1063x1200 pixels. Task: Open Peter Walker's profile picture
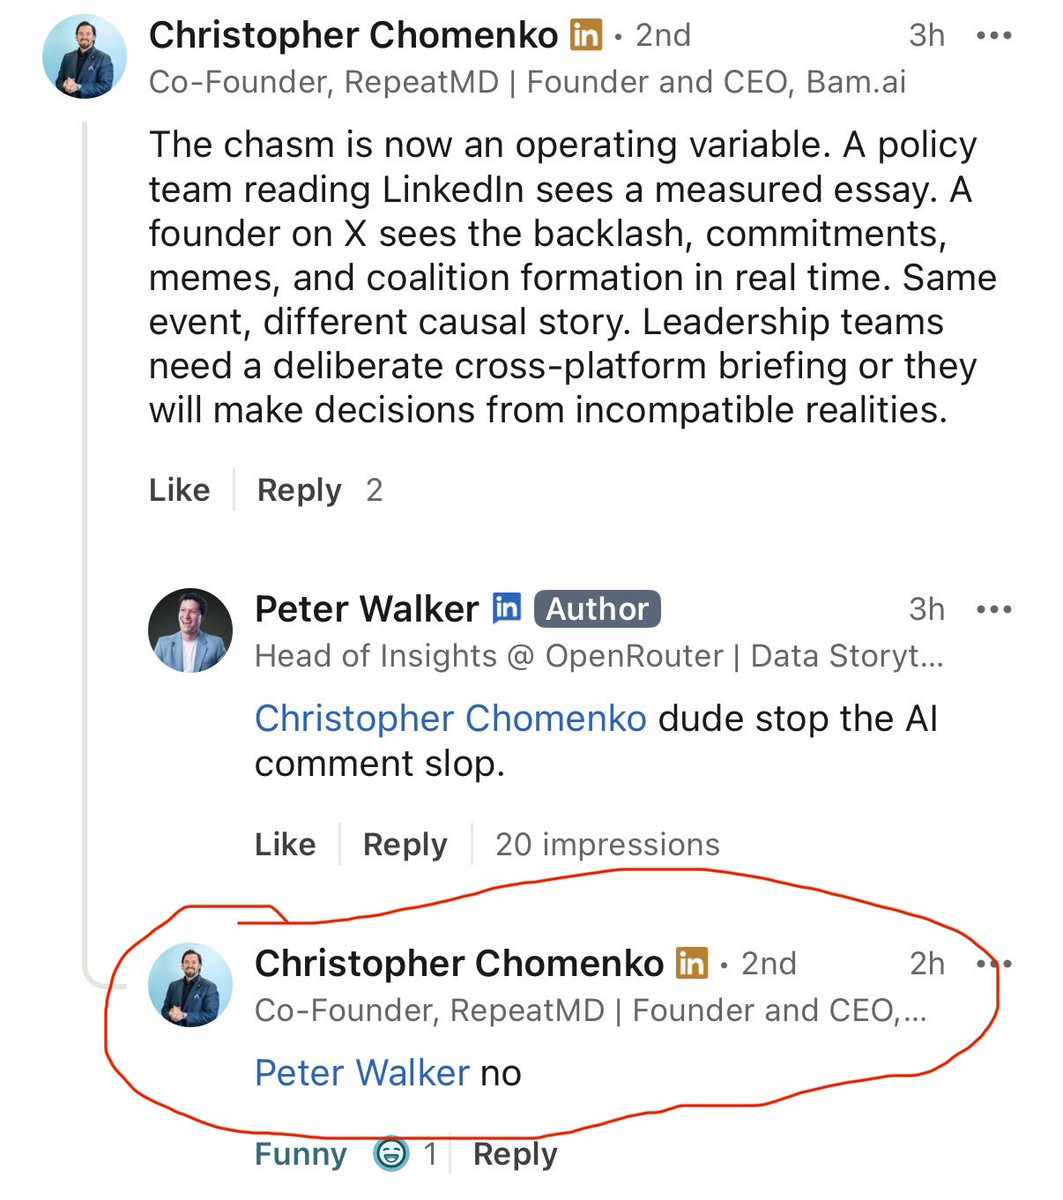click(x=190, y=630)
